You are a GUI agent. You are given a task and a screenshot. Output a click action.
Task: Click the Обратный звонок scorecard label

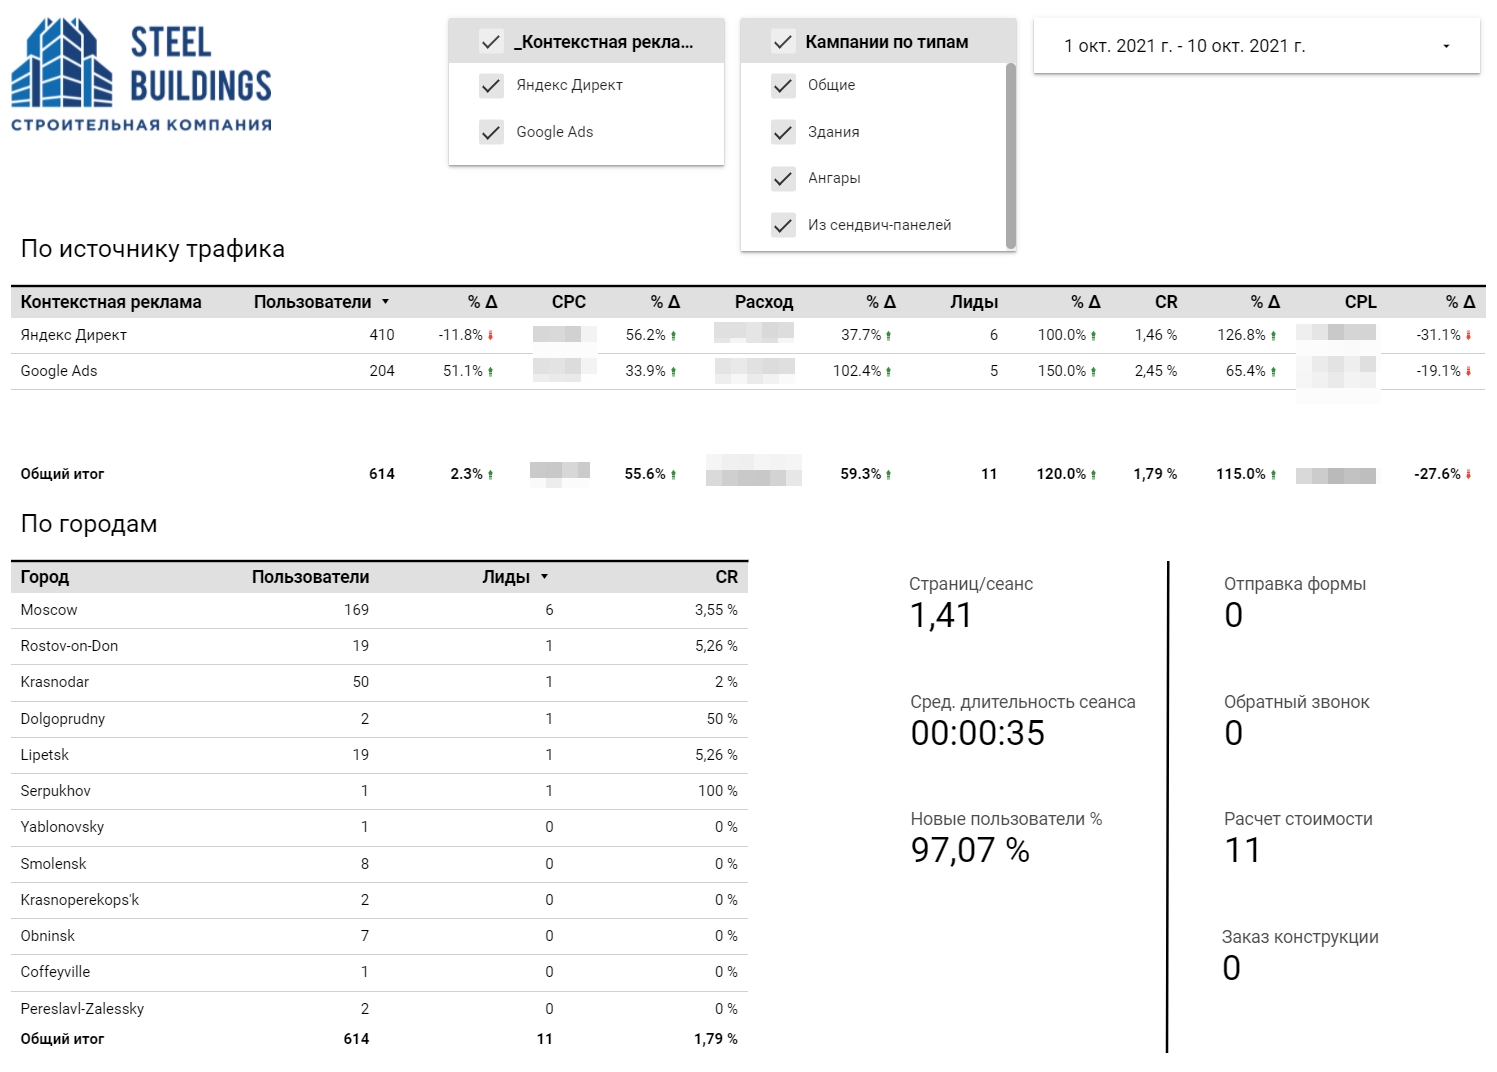(1297, 702)
